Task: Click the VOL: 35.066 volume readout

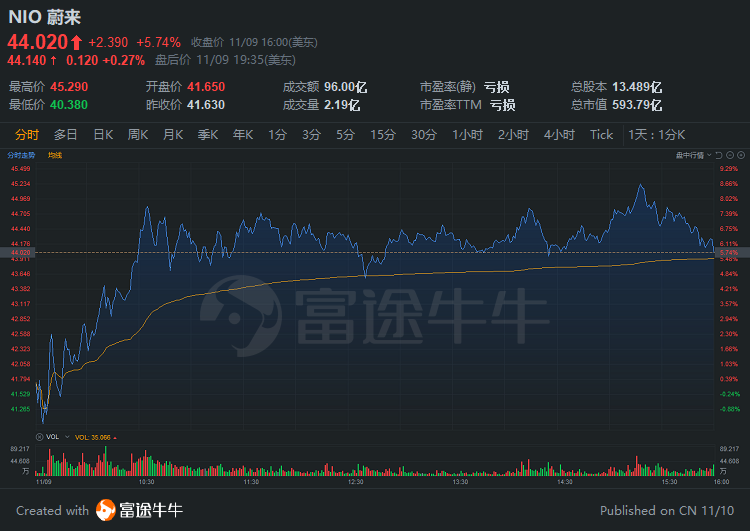Action: (93, 438)
